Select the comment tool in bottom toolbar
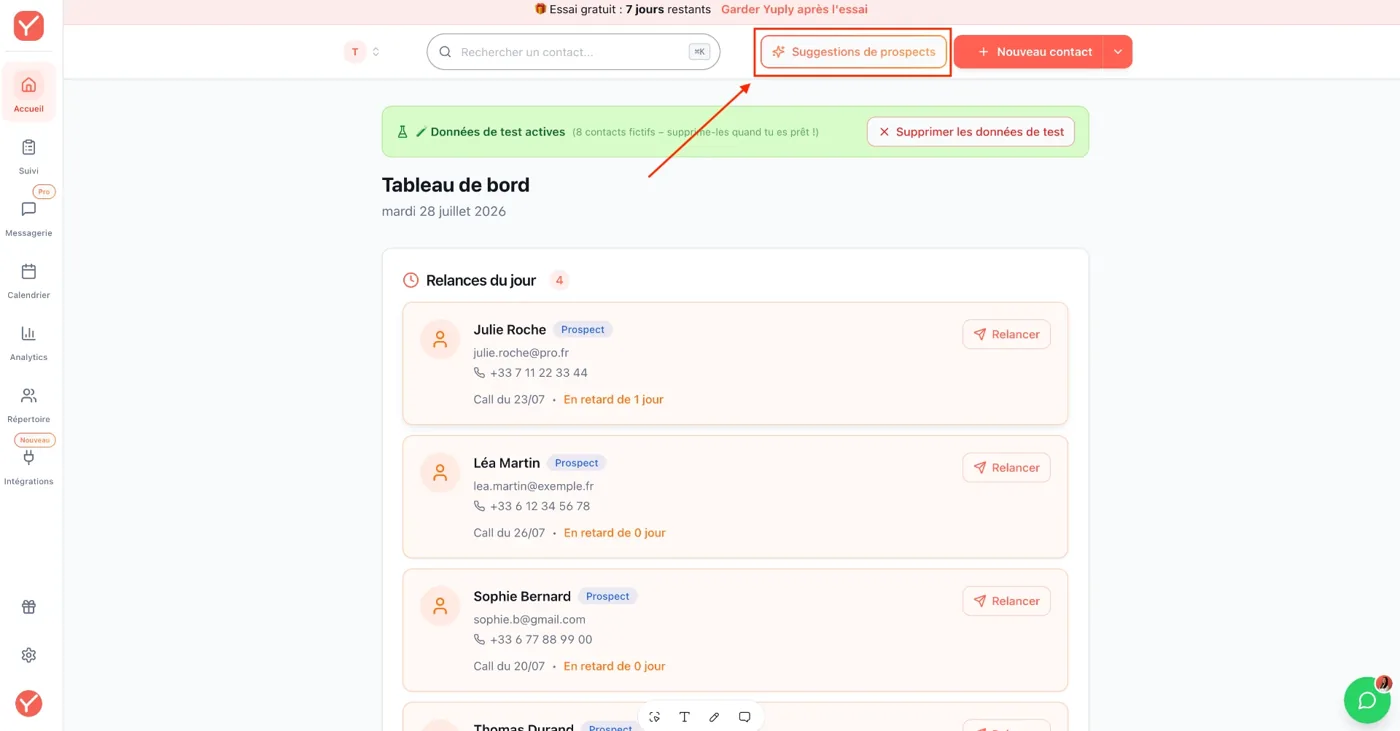Viewport: 1400px width, 731px height. click(x=744, y=717)
